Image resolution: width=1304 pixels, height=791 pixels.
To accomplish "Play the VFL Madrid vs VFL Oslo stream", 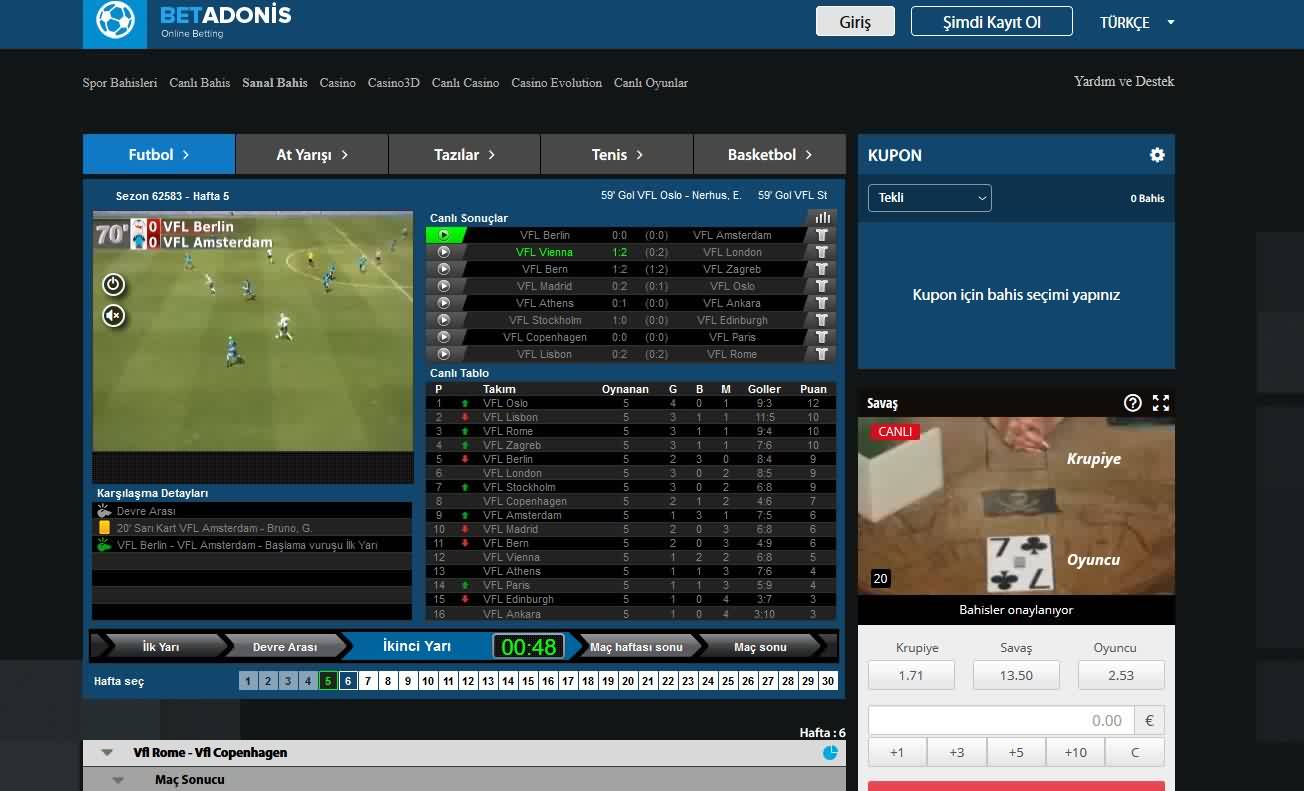I will coord(444,286).
